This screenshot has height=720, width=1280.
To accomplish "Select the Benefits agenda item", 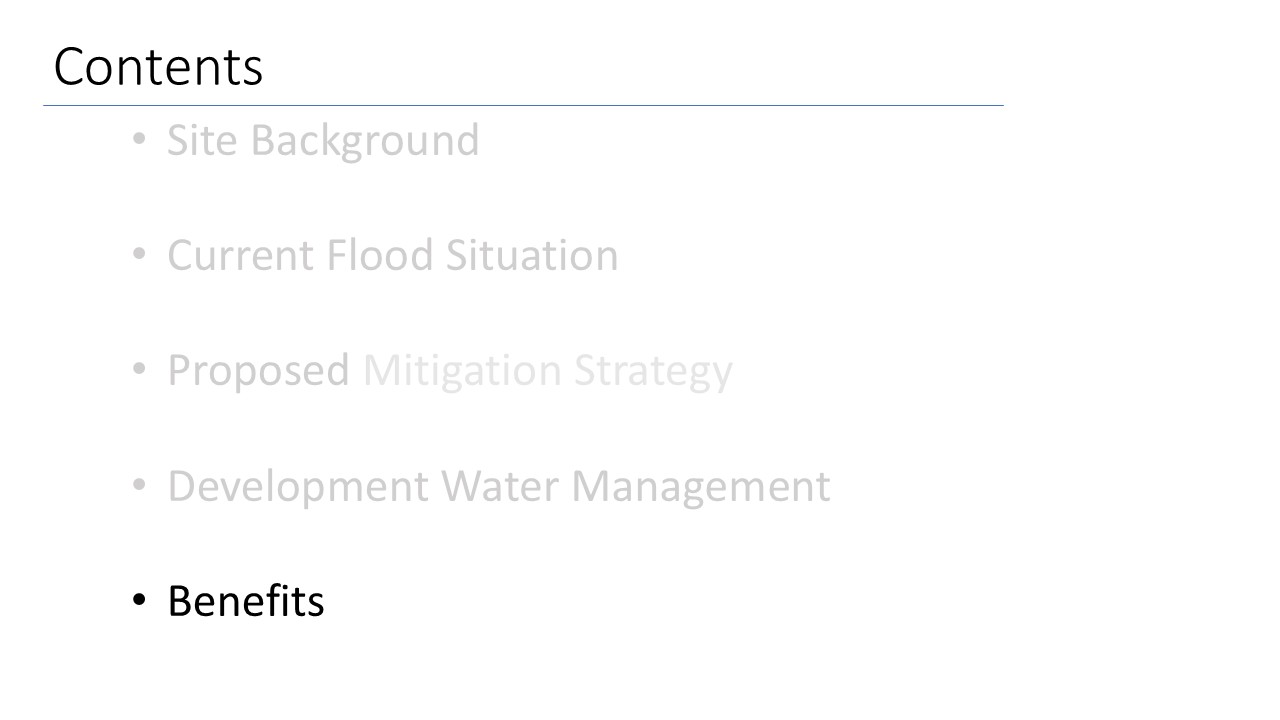I will (x=245, y=602).
